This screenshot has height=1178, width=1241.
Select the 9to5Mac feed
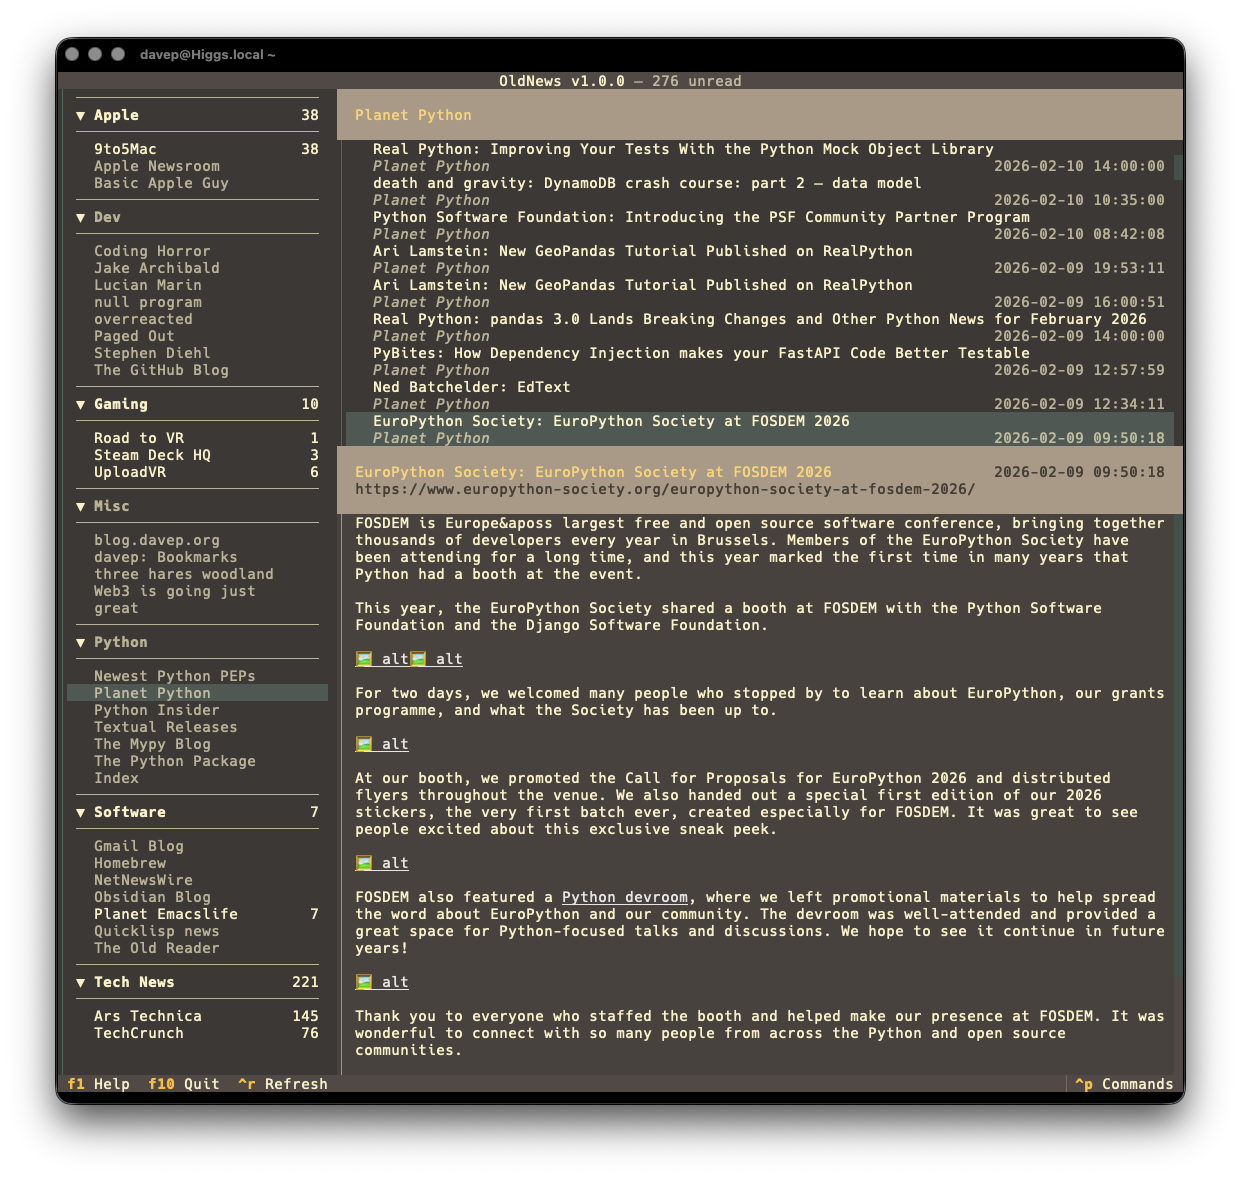point(125,149)
